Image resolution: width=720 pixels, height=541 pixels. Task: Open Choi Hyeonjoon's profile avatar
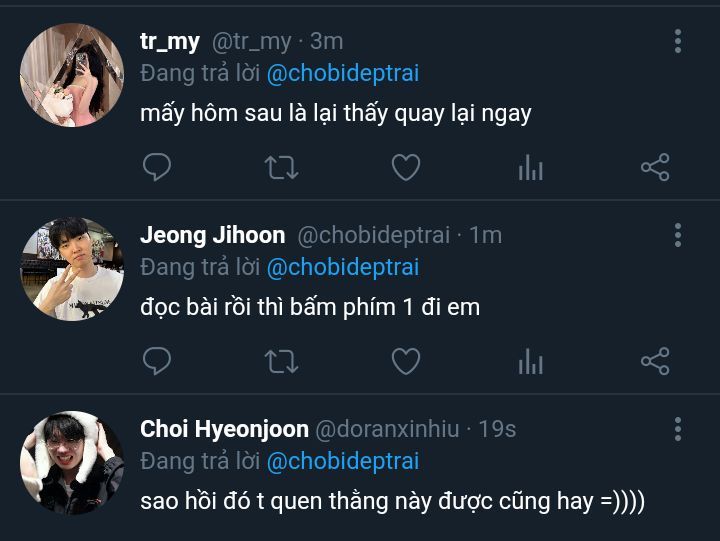pos(72,463)
